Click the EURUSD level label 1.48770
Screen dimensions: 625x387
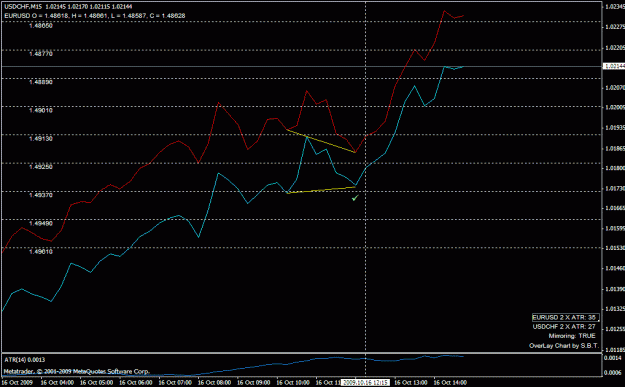41,54
